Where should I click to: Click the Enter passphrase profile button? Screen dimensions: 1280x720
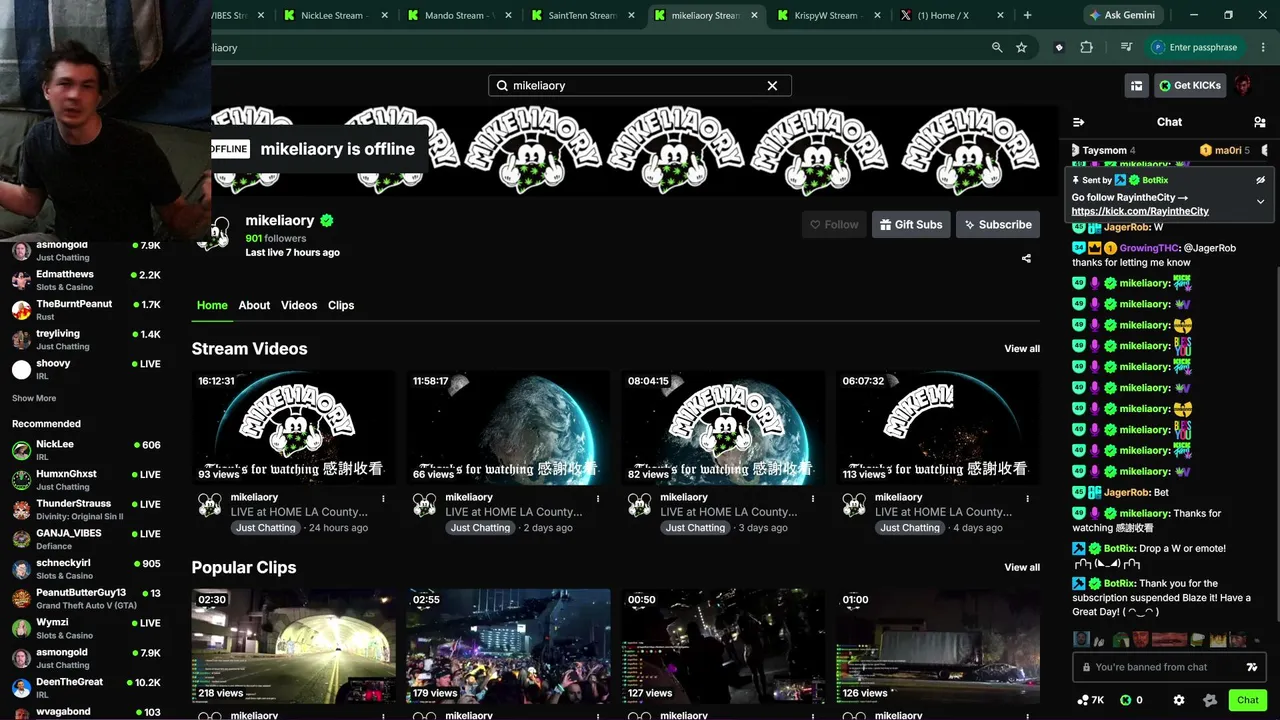(x=1194, y=47)
